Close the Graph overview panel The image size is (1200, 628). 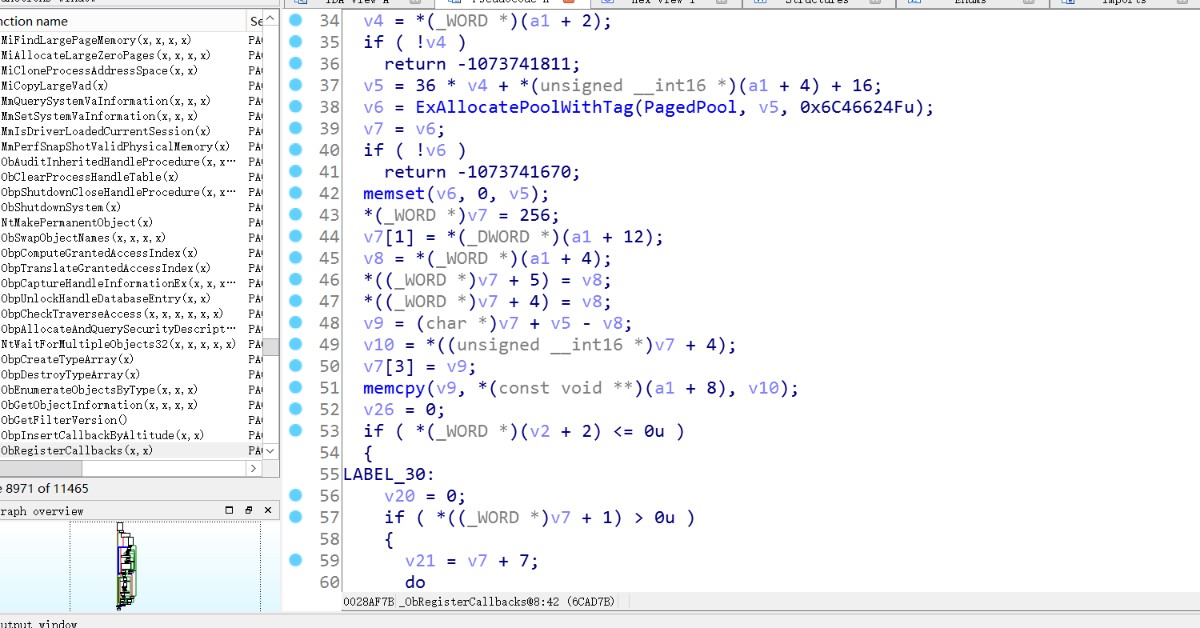[267, 510]
